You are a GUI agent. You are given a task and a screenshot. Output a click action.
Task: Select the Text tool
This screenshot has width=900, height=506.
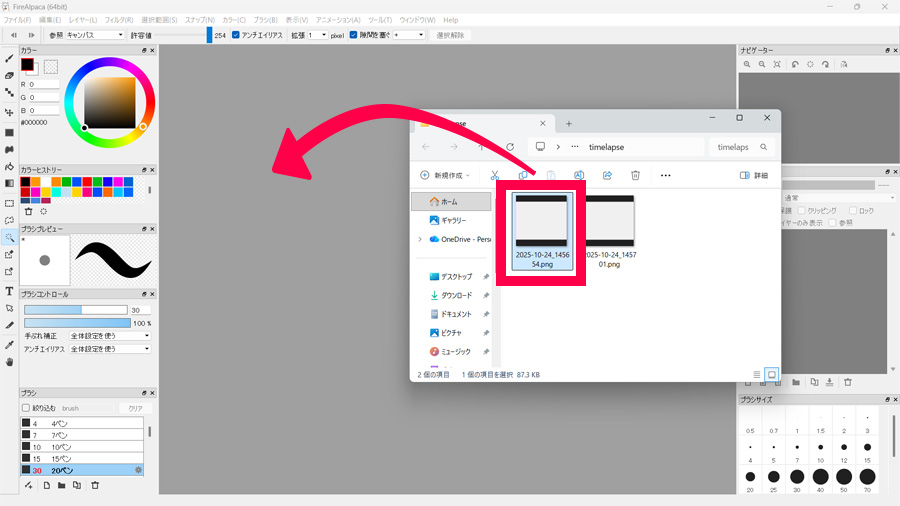[x=9, y=292]
